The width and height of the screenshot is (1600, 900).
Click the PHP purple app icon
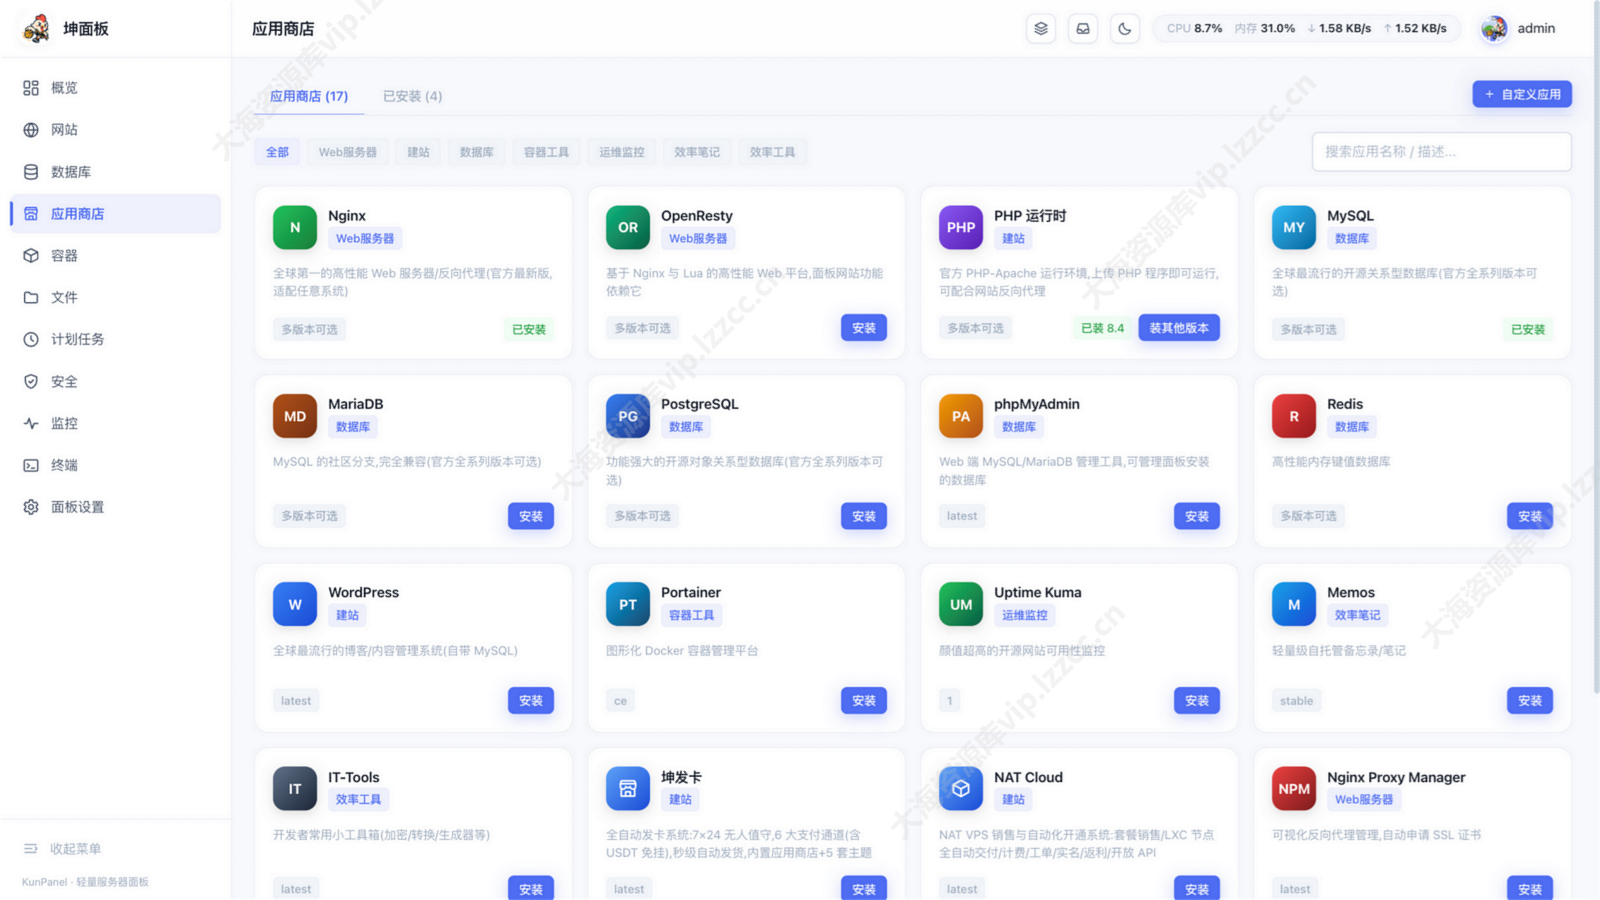pyautogui.click(x=961, y=228)
